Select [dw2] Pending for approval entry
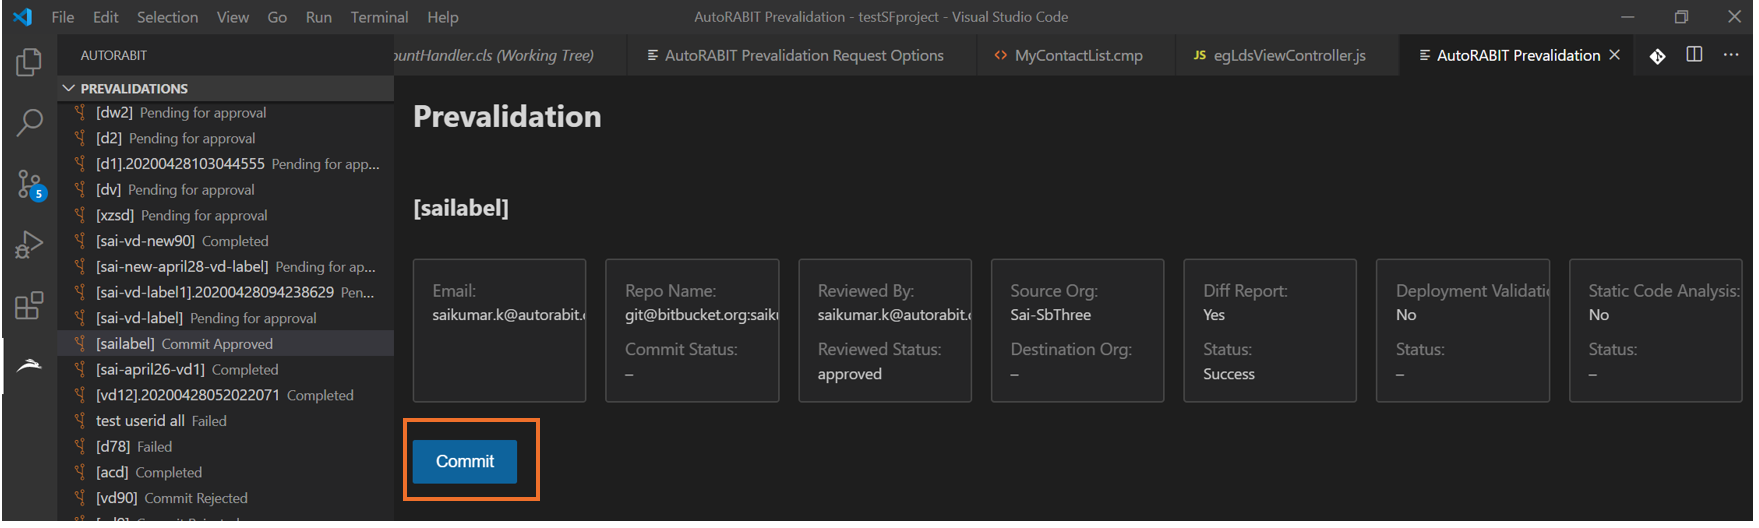Screen dimensions: 1759x528 [x=226, y=112]
